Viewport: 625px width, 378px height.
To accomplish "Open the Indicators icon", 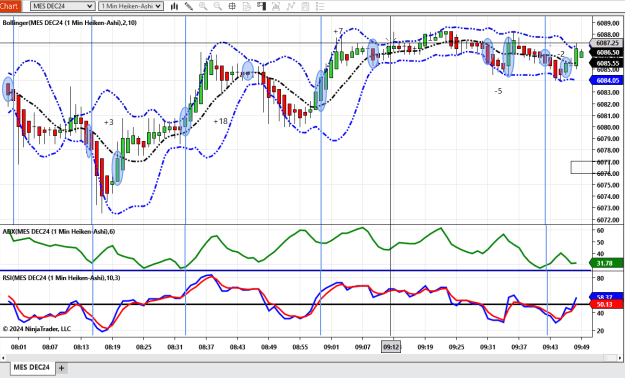I will pyautogui.click(x=276, y=6).
